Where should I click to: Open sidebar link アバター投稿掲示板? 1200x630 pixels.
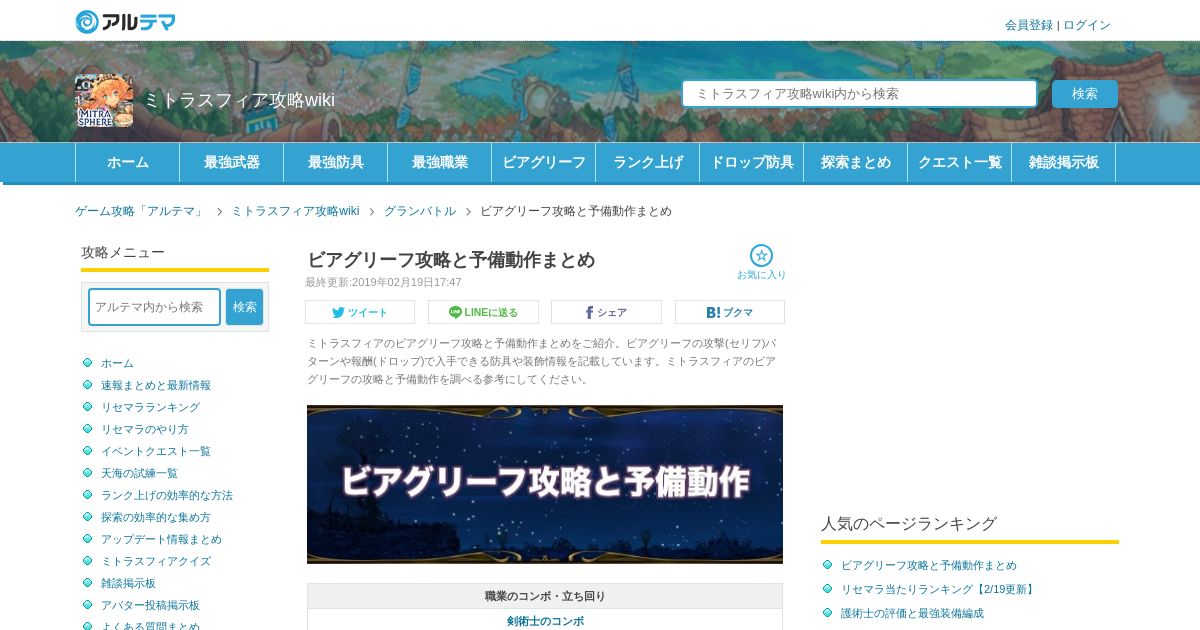[150, 605]
